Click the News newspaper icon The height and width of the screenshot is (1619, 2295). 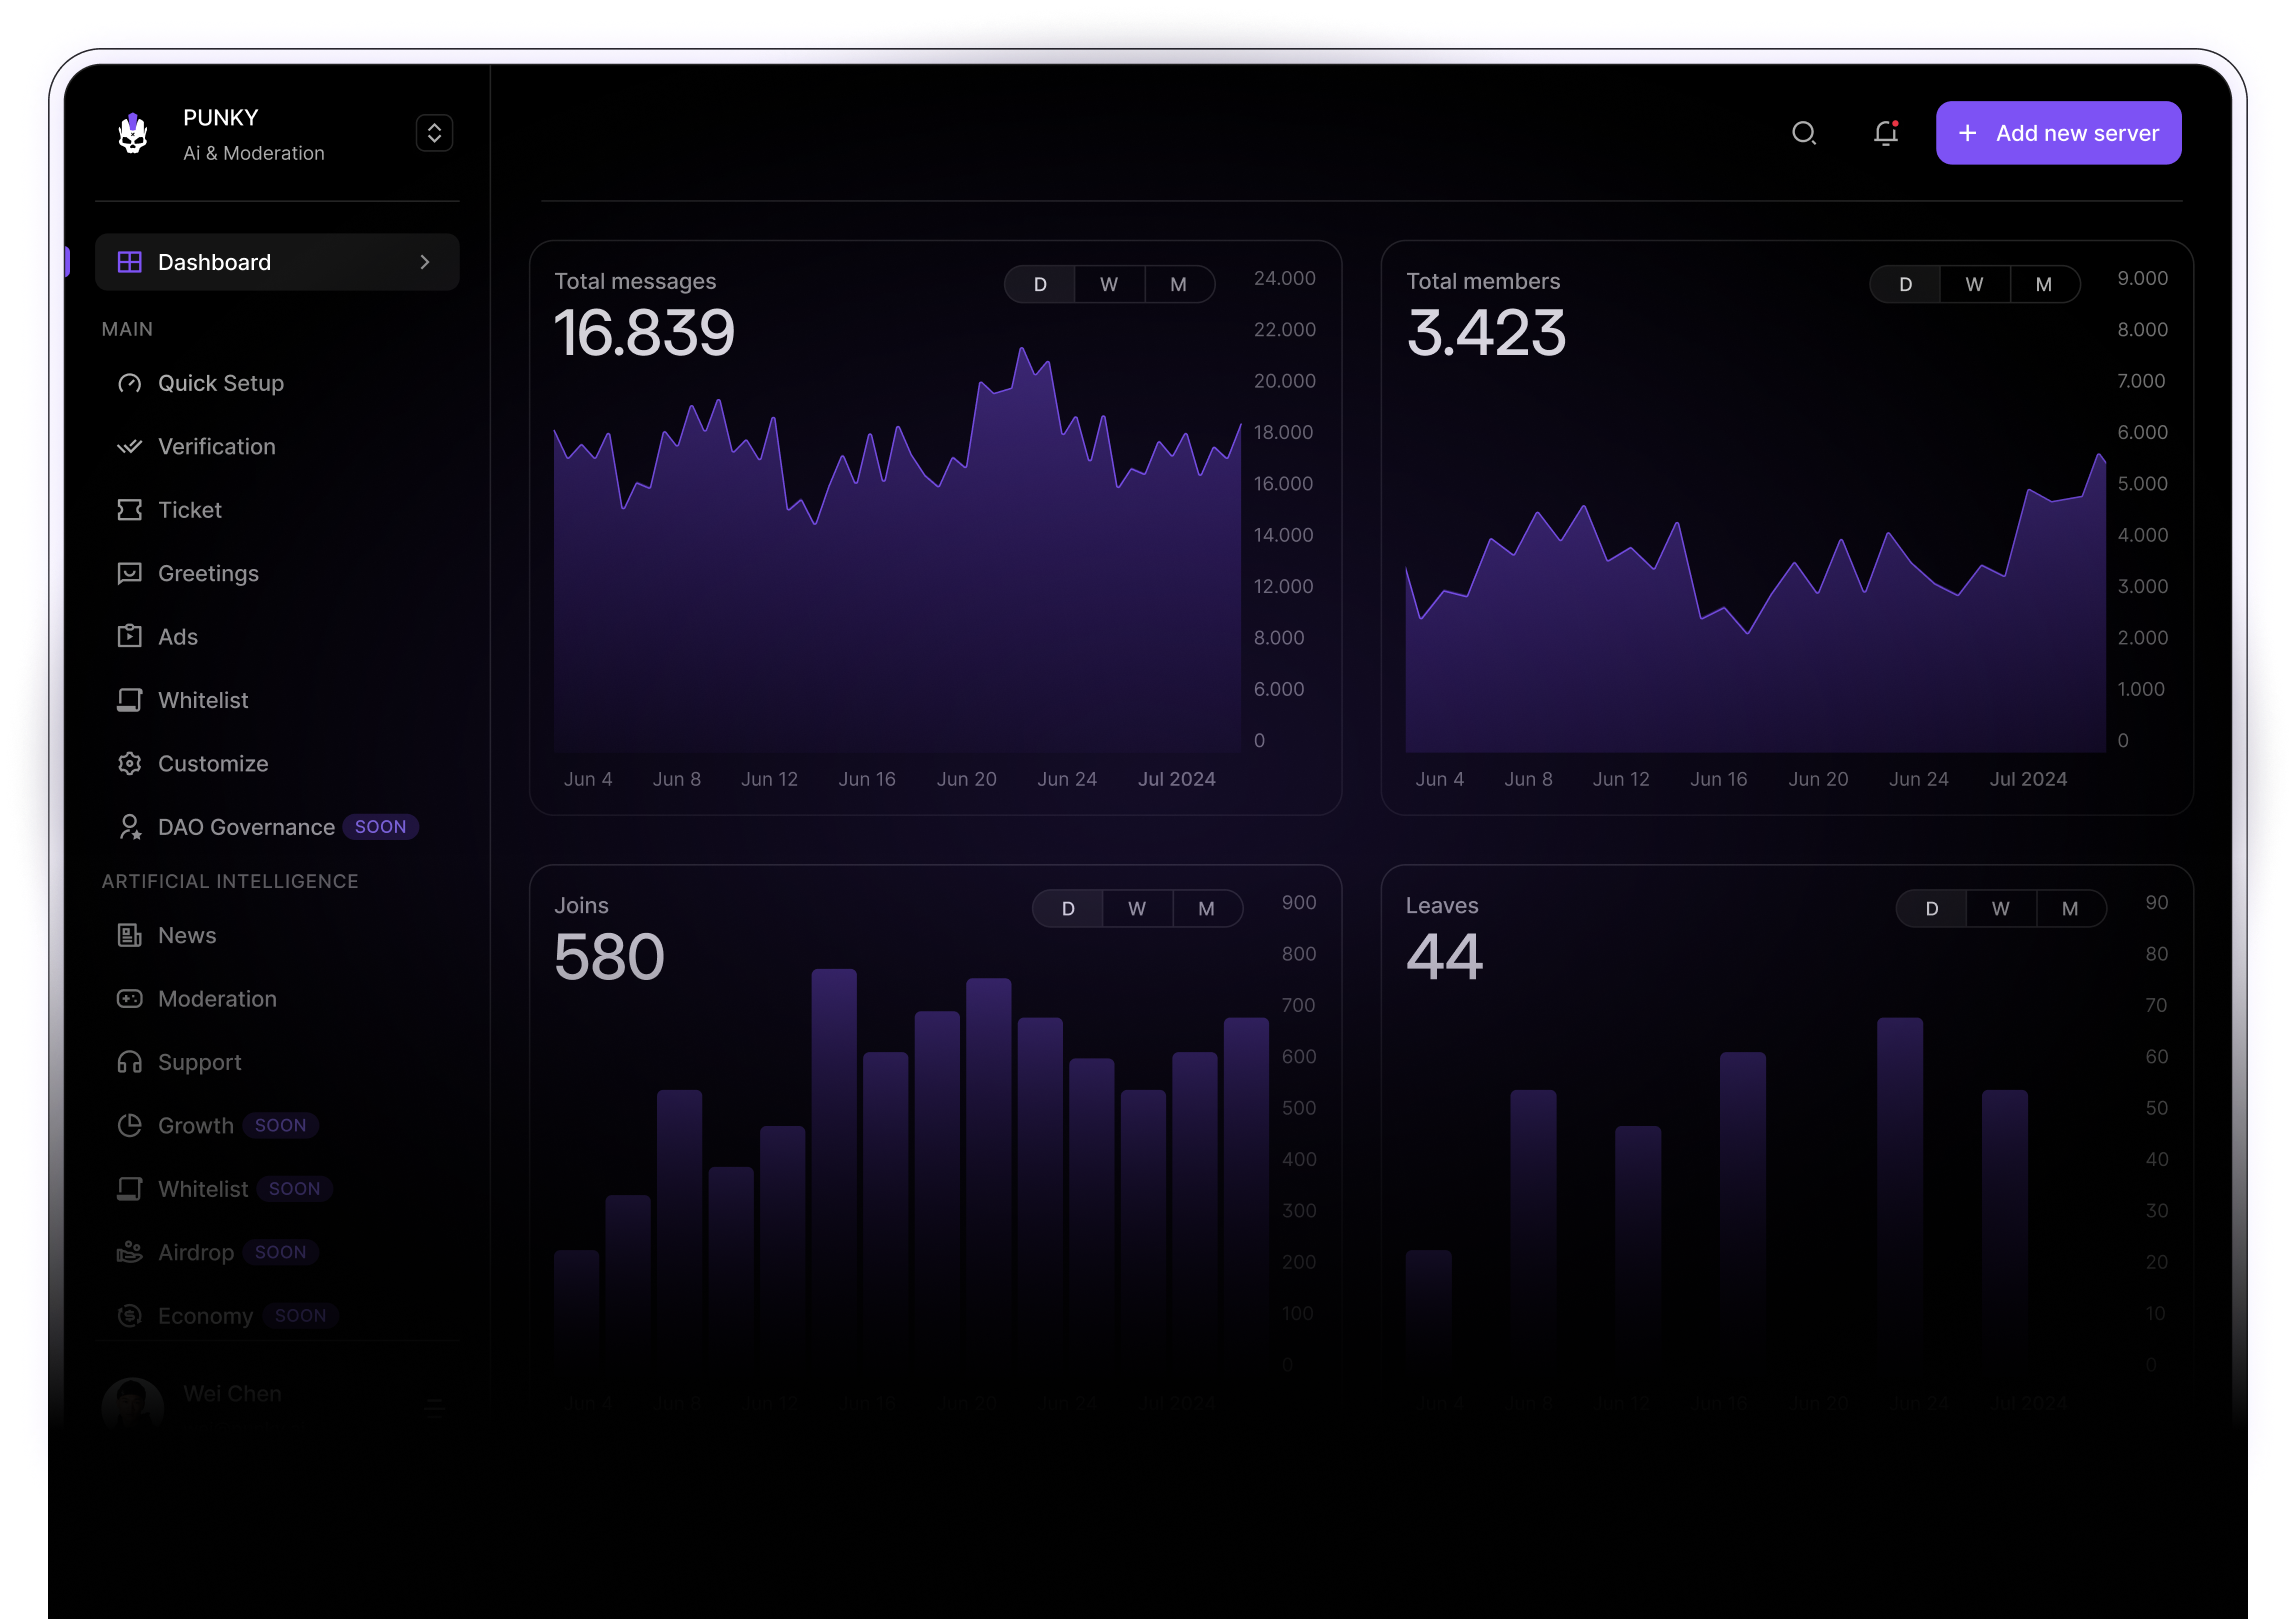click(x=130, y=936)
